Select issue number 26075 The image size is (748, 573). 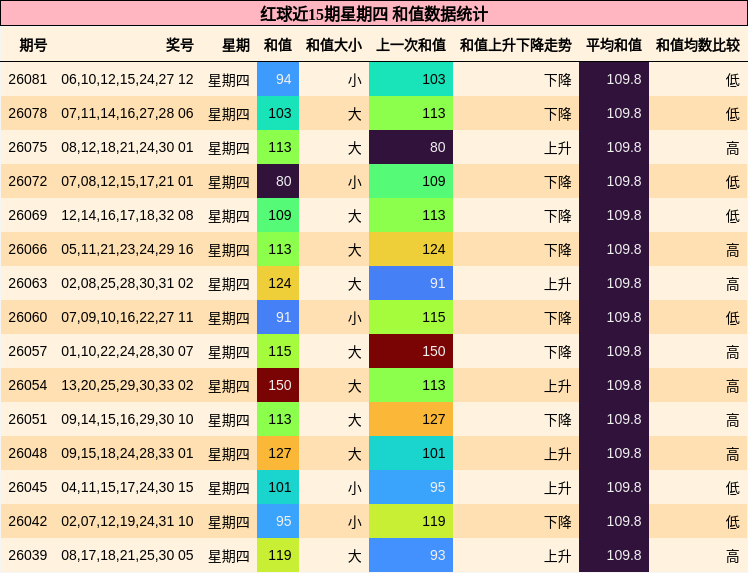coord(28,147)
